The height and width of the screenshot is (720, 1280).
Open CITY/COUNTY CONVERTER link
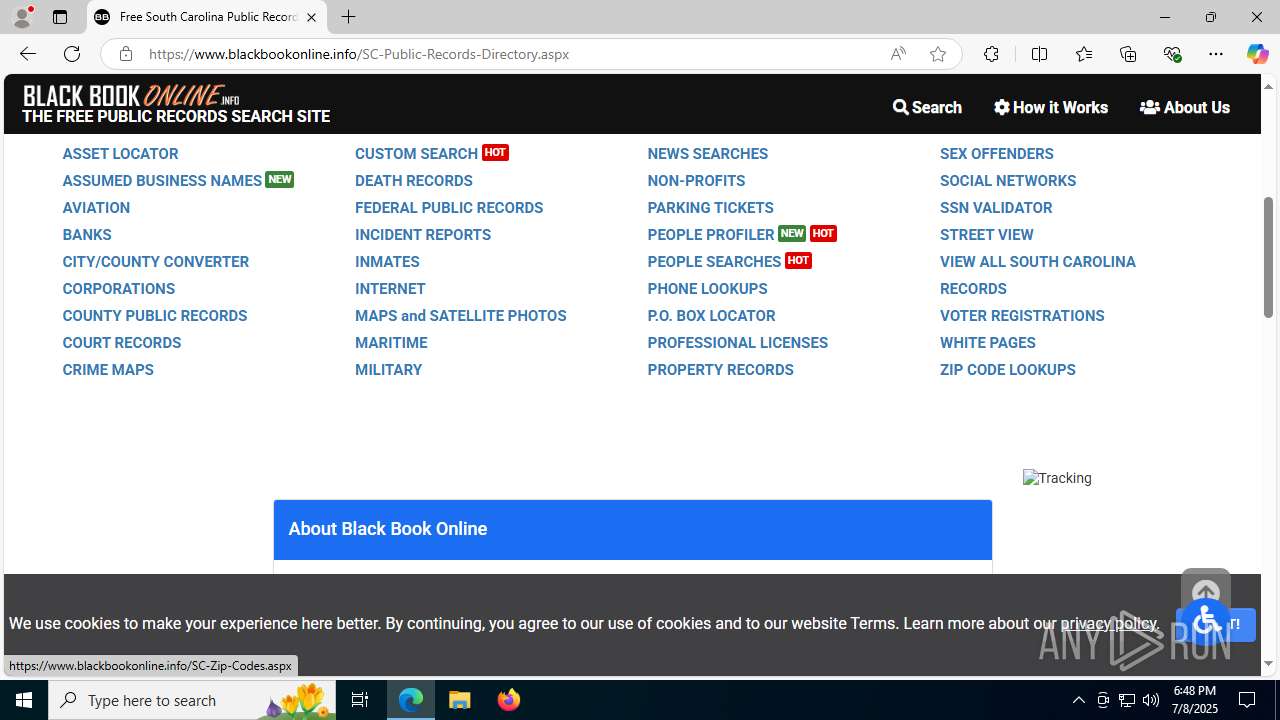156,262
